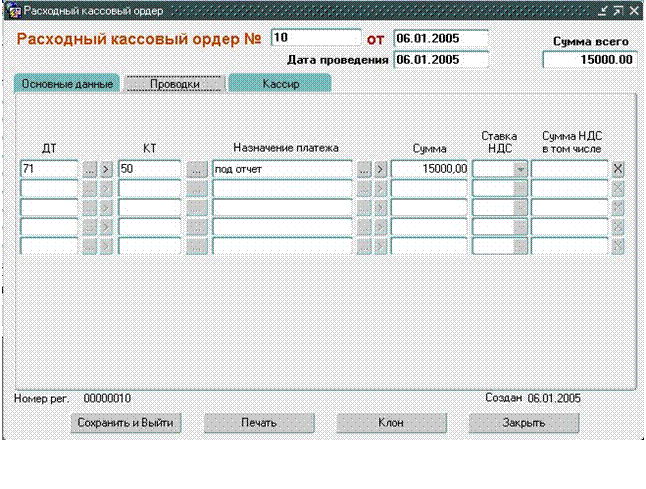Click the order number field containing 10
The height and width of the screenshot is (489, 646).
click(x=316, y=38)
